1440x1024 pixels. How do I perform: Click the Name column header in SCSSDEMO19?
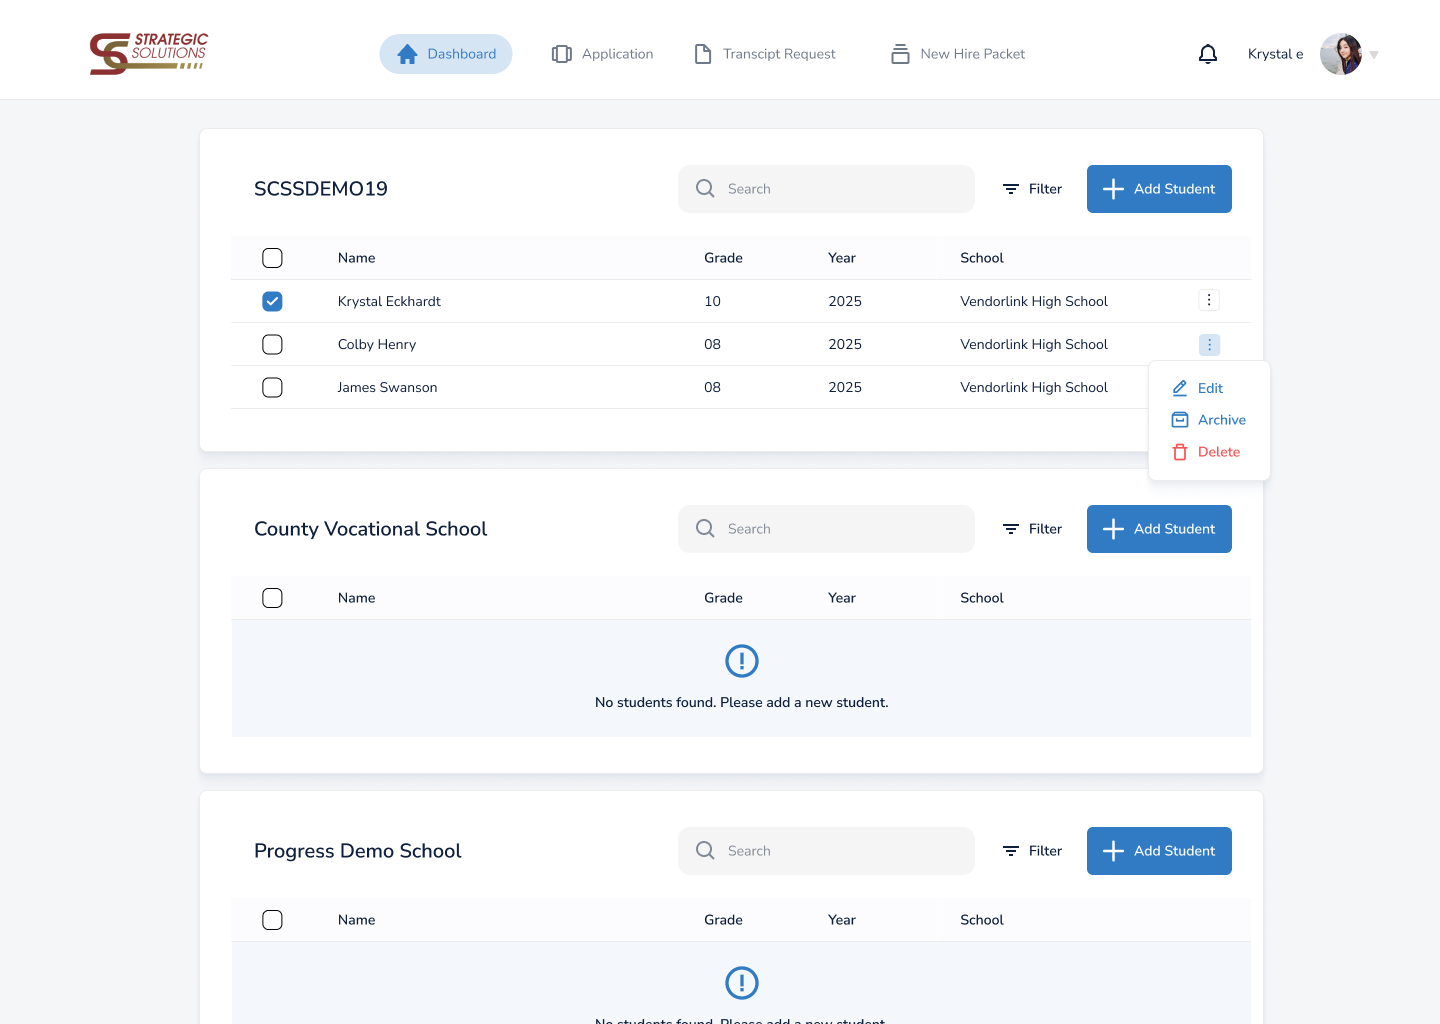coord(357,258)
